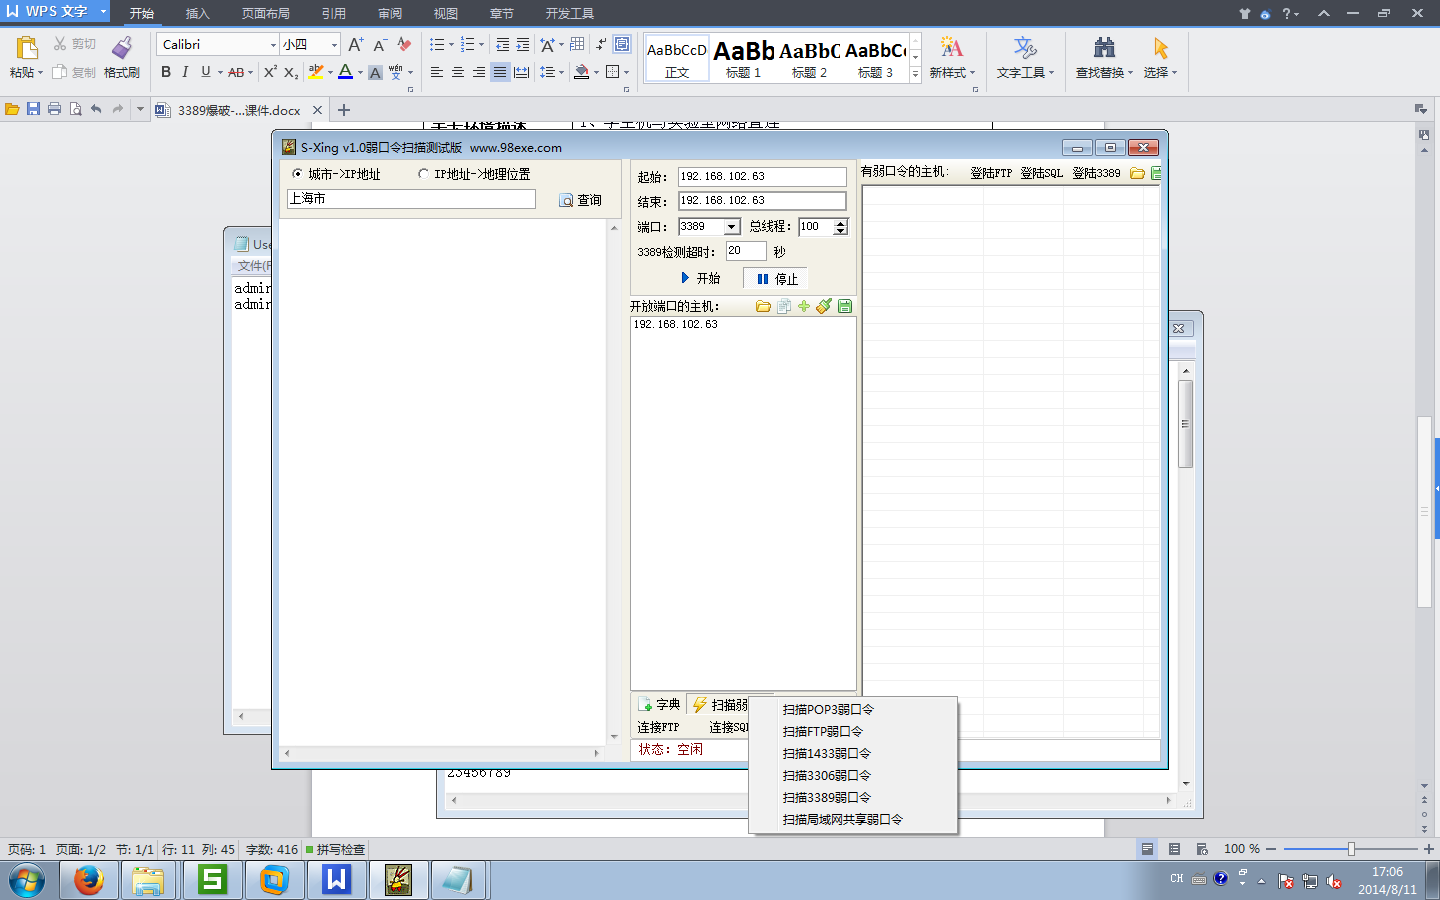This screenshot has height=900, width=1440.
Task: Click the save icon in quick access toolbar
Action: coord(33,109)
